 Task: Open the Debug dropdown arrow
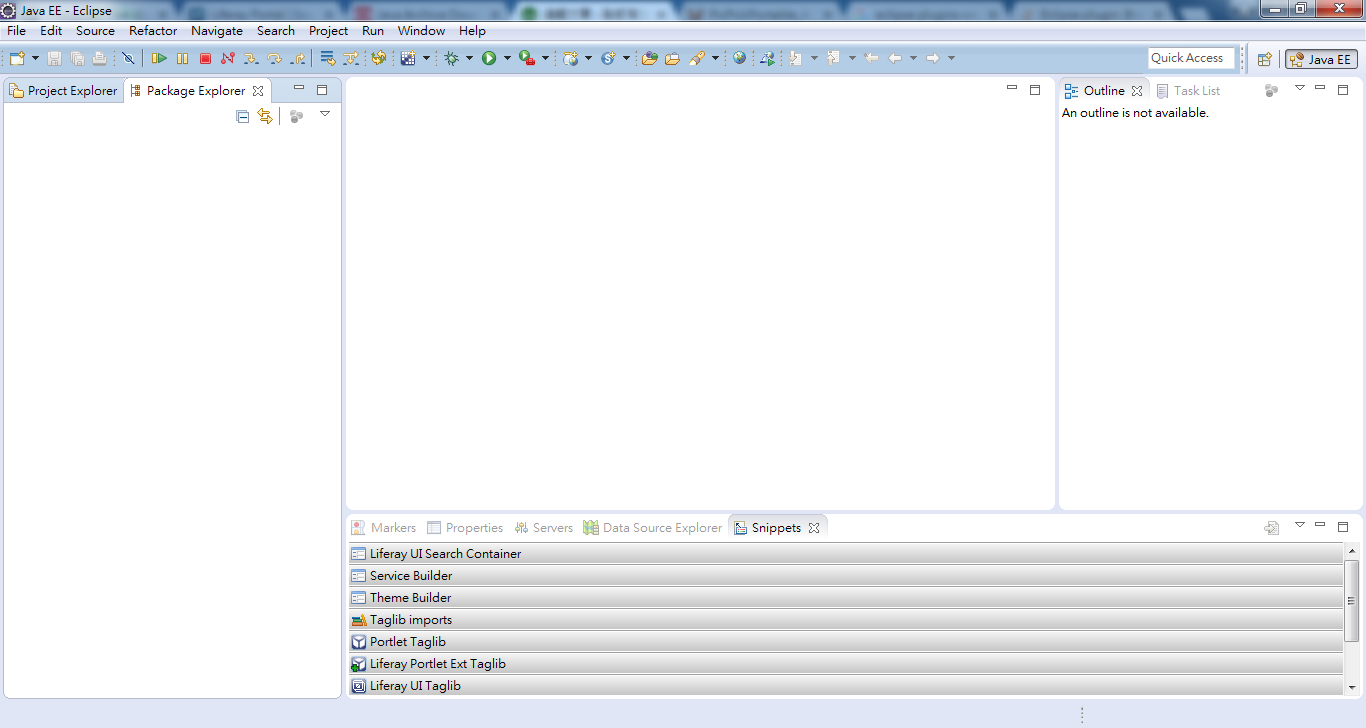point(469,58)
